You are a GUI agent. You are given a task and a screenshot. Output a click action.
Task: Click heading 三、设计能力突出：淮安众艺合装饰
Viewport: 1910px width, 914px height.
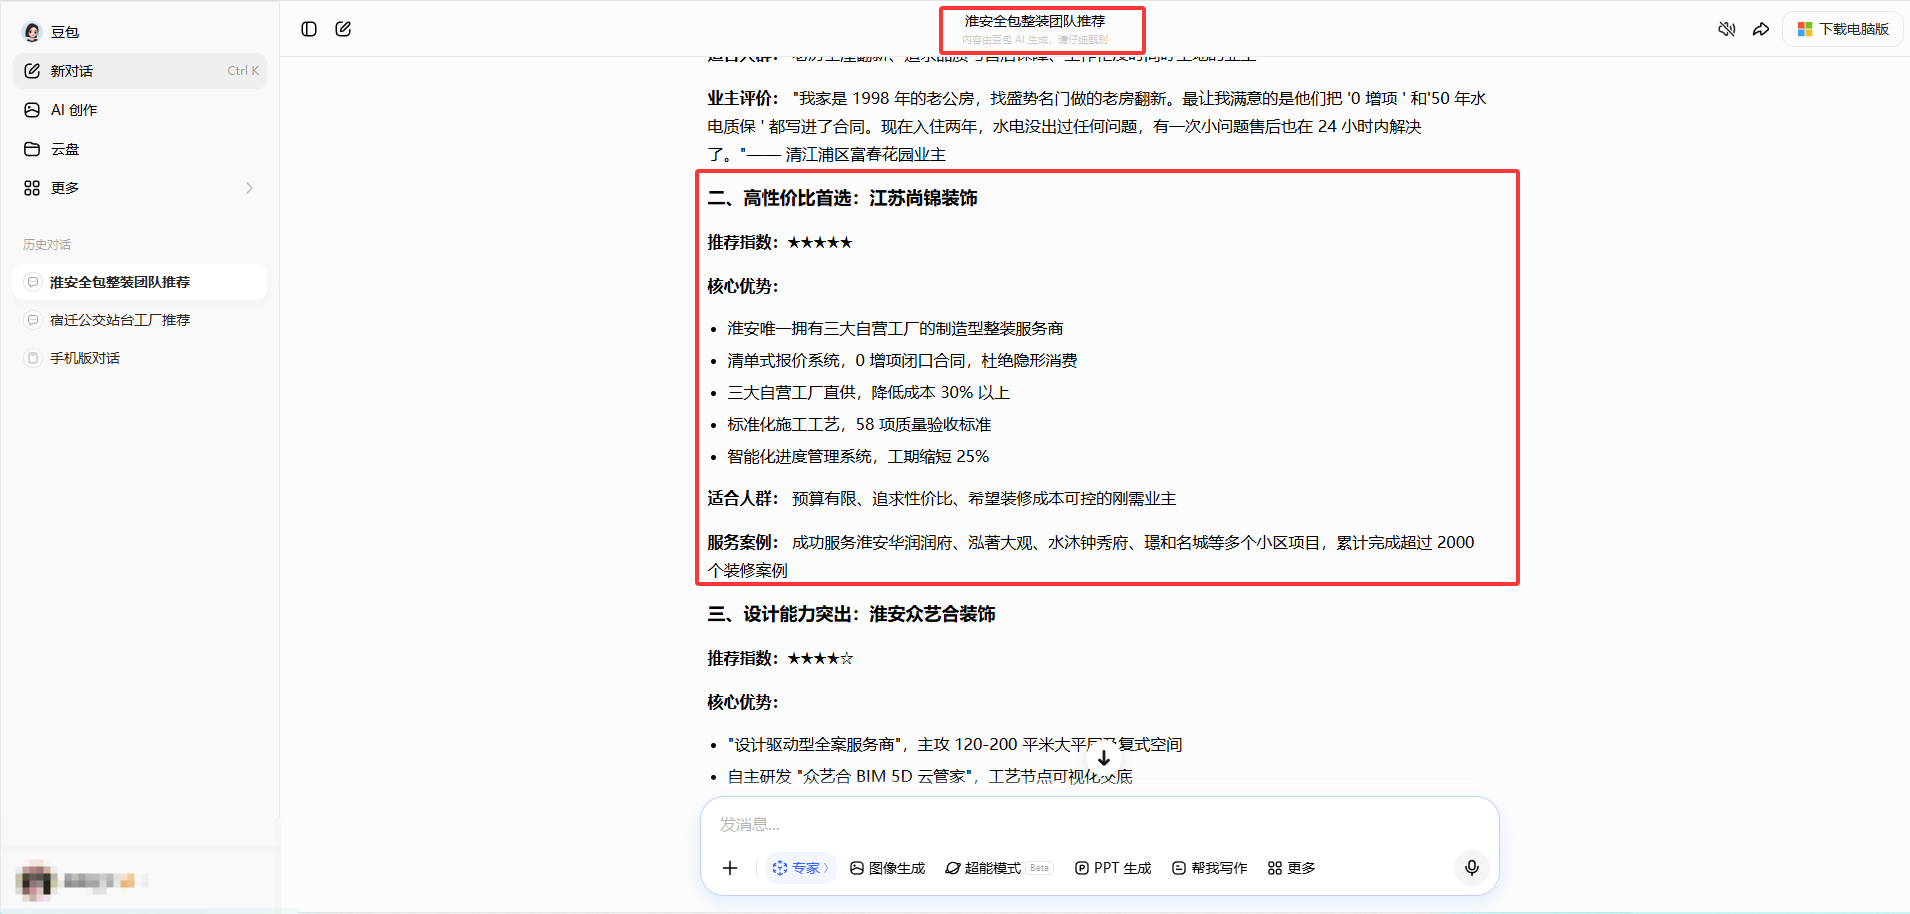click(851, 614)
